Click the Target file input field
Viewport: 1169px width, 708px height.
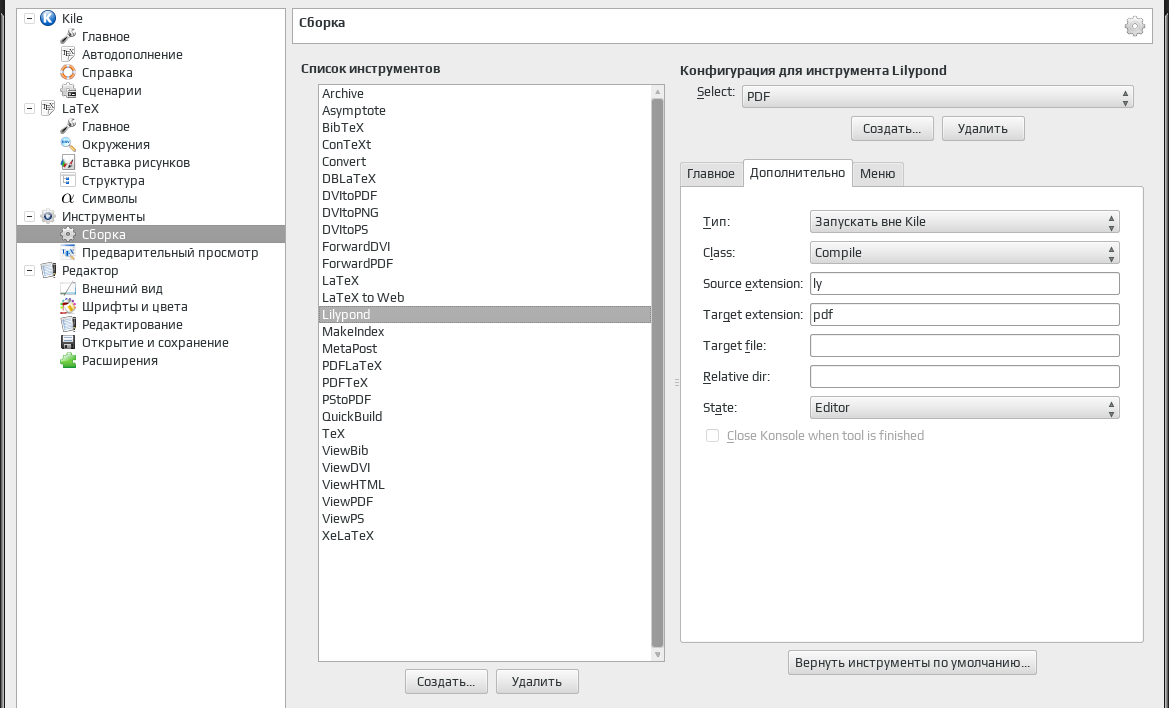964,346
